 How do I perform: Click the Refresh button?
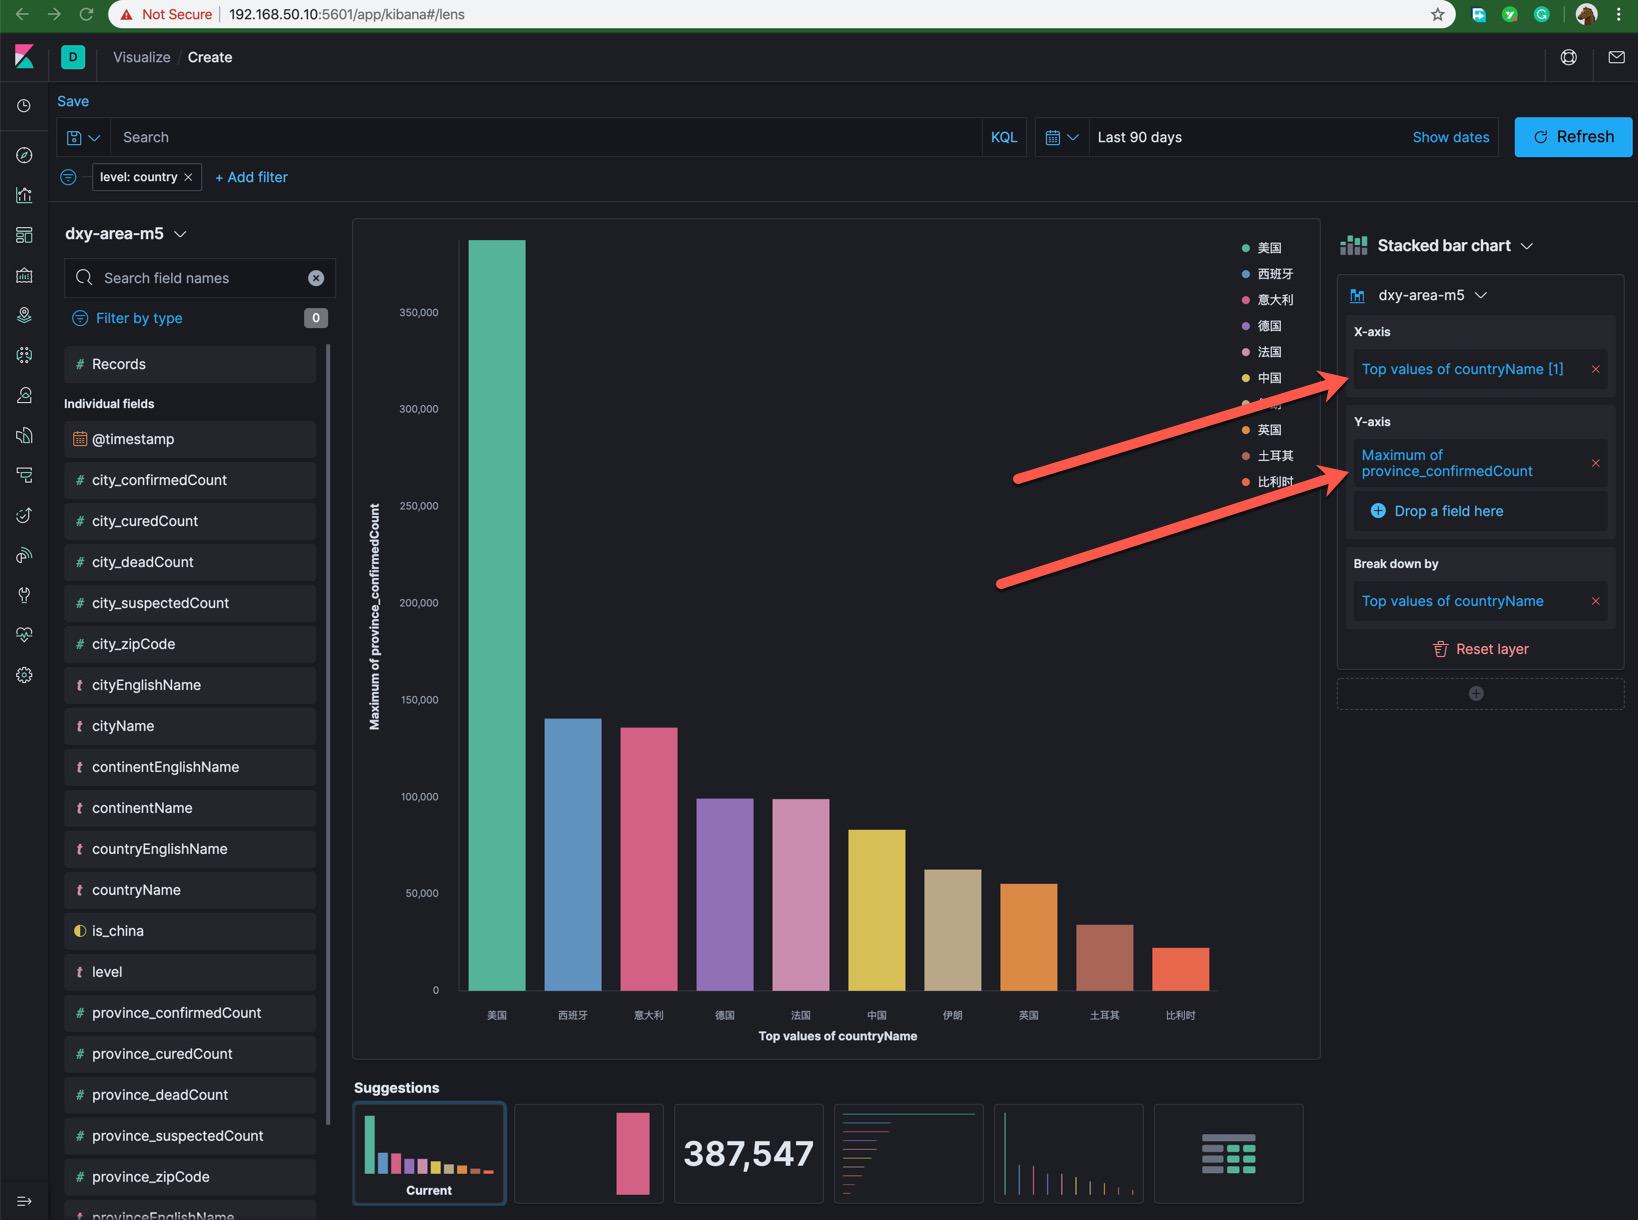pyautogui.click(x=1572, y=137)
